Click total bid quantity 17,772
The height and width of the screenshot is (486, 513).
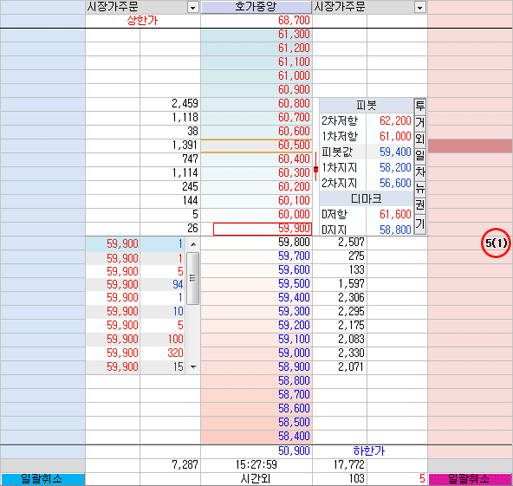[x=340, y=465]
